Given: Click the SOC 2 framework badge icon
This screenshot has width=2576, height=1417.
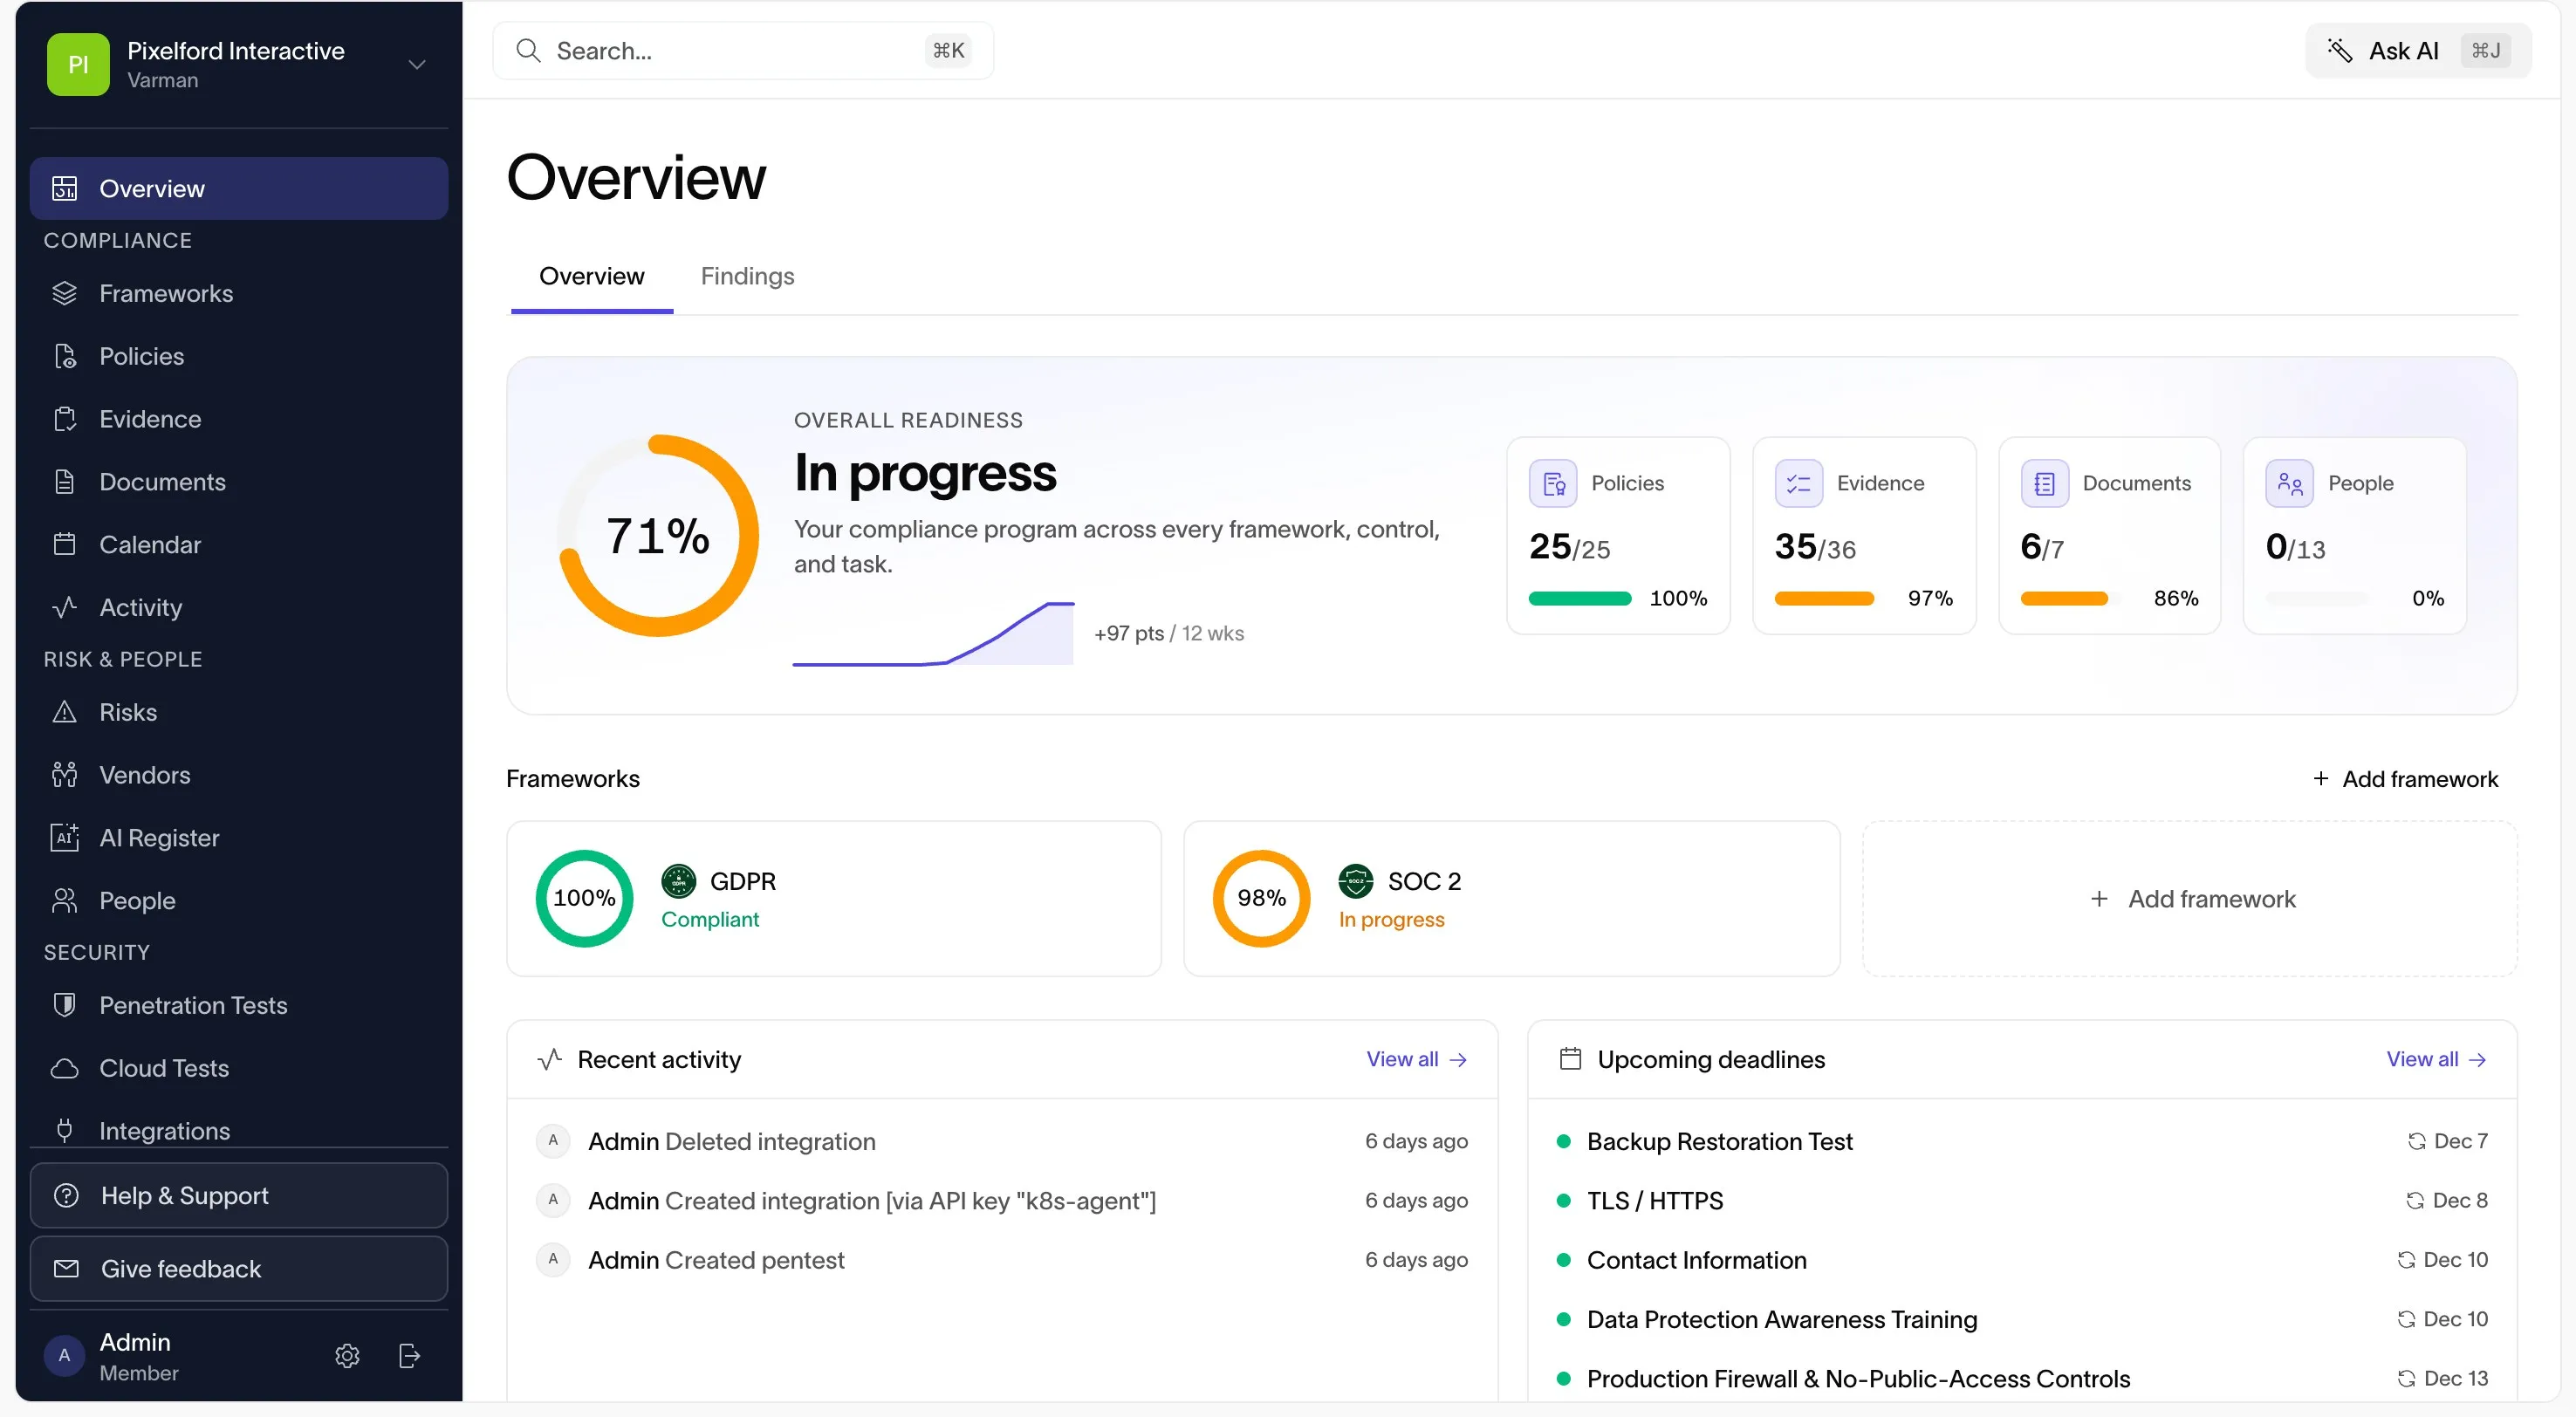Looking at the screenshot, I should [x=1356, y=881].
